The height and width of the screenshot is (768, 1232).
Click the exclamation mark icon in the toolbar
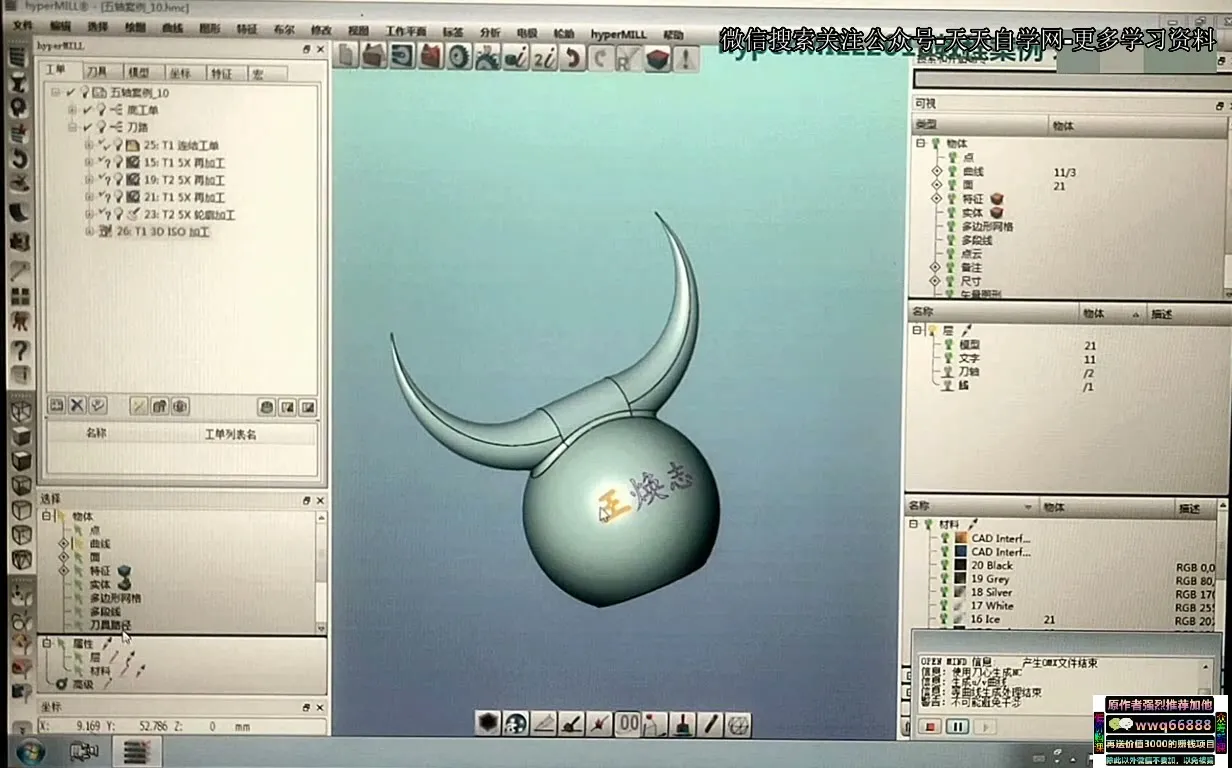point(685,58)
